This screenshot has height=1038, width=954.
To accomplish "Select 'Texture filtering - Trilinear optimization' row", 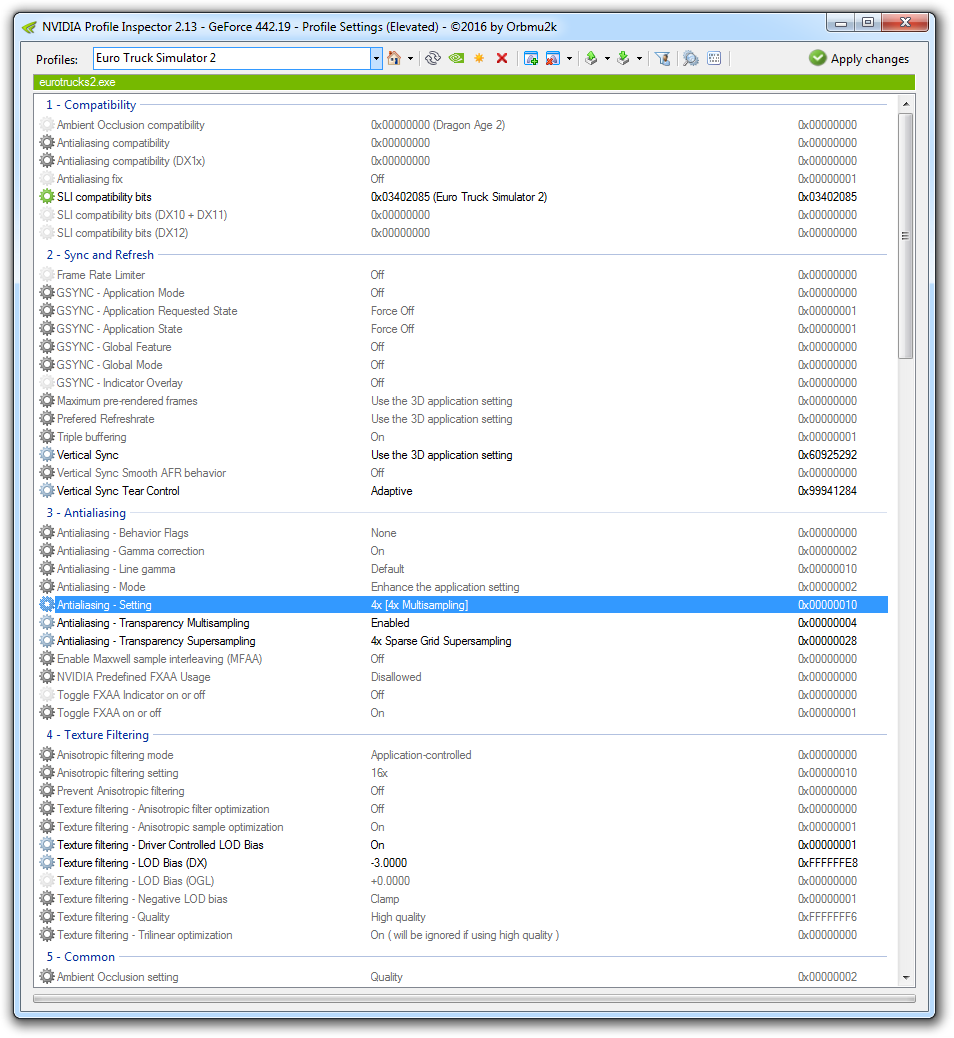I will pyautogui.click(x=463, y=935).
